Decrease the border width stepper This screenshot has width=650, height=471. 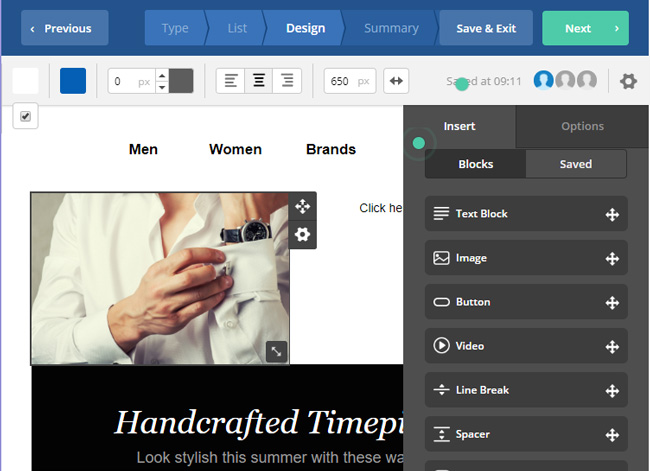162,87
